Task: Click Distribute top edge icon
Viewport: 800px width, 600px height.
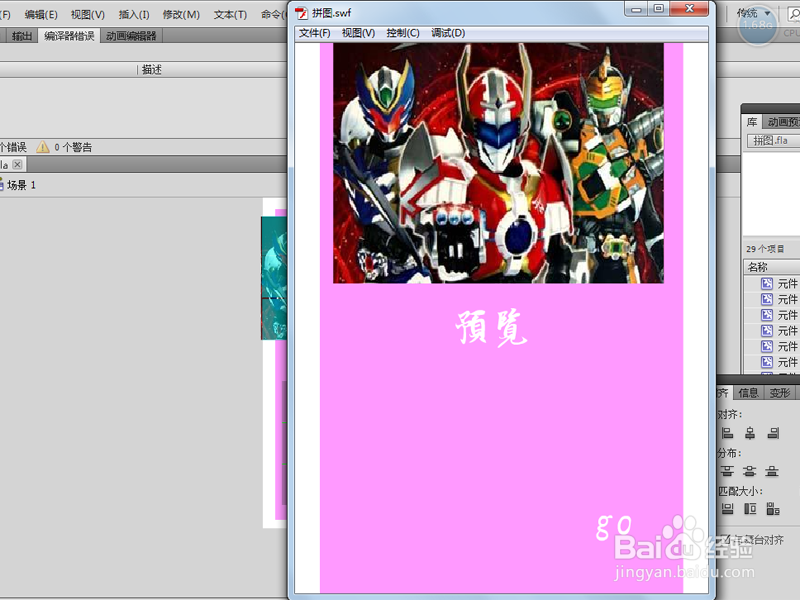Action: point(727,470)
